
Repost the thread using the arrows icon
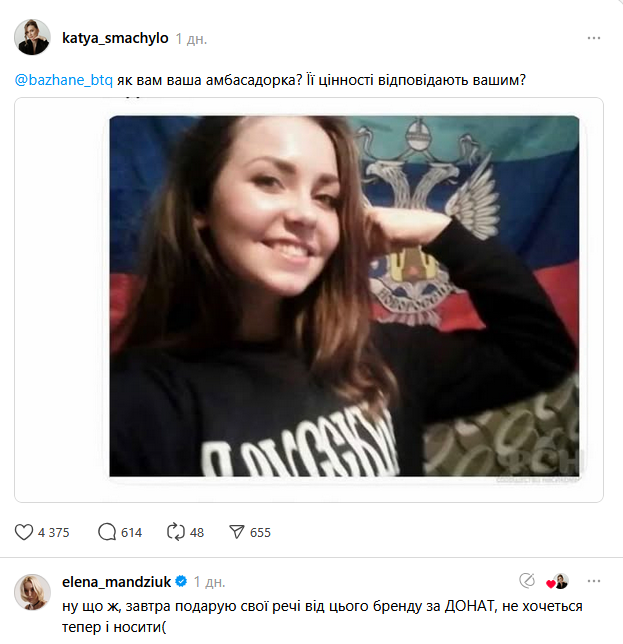[x=176, y=532]
